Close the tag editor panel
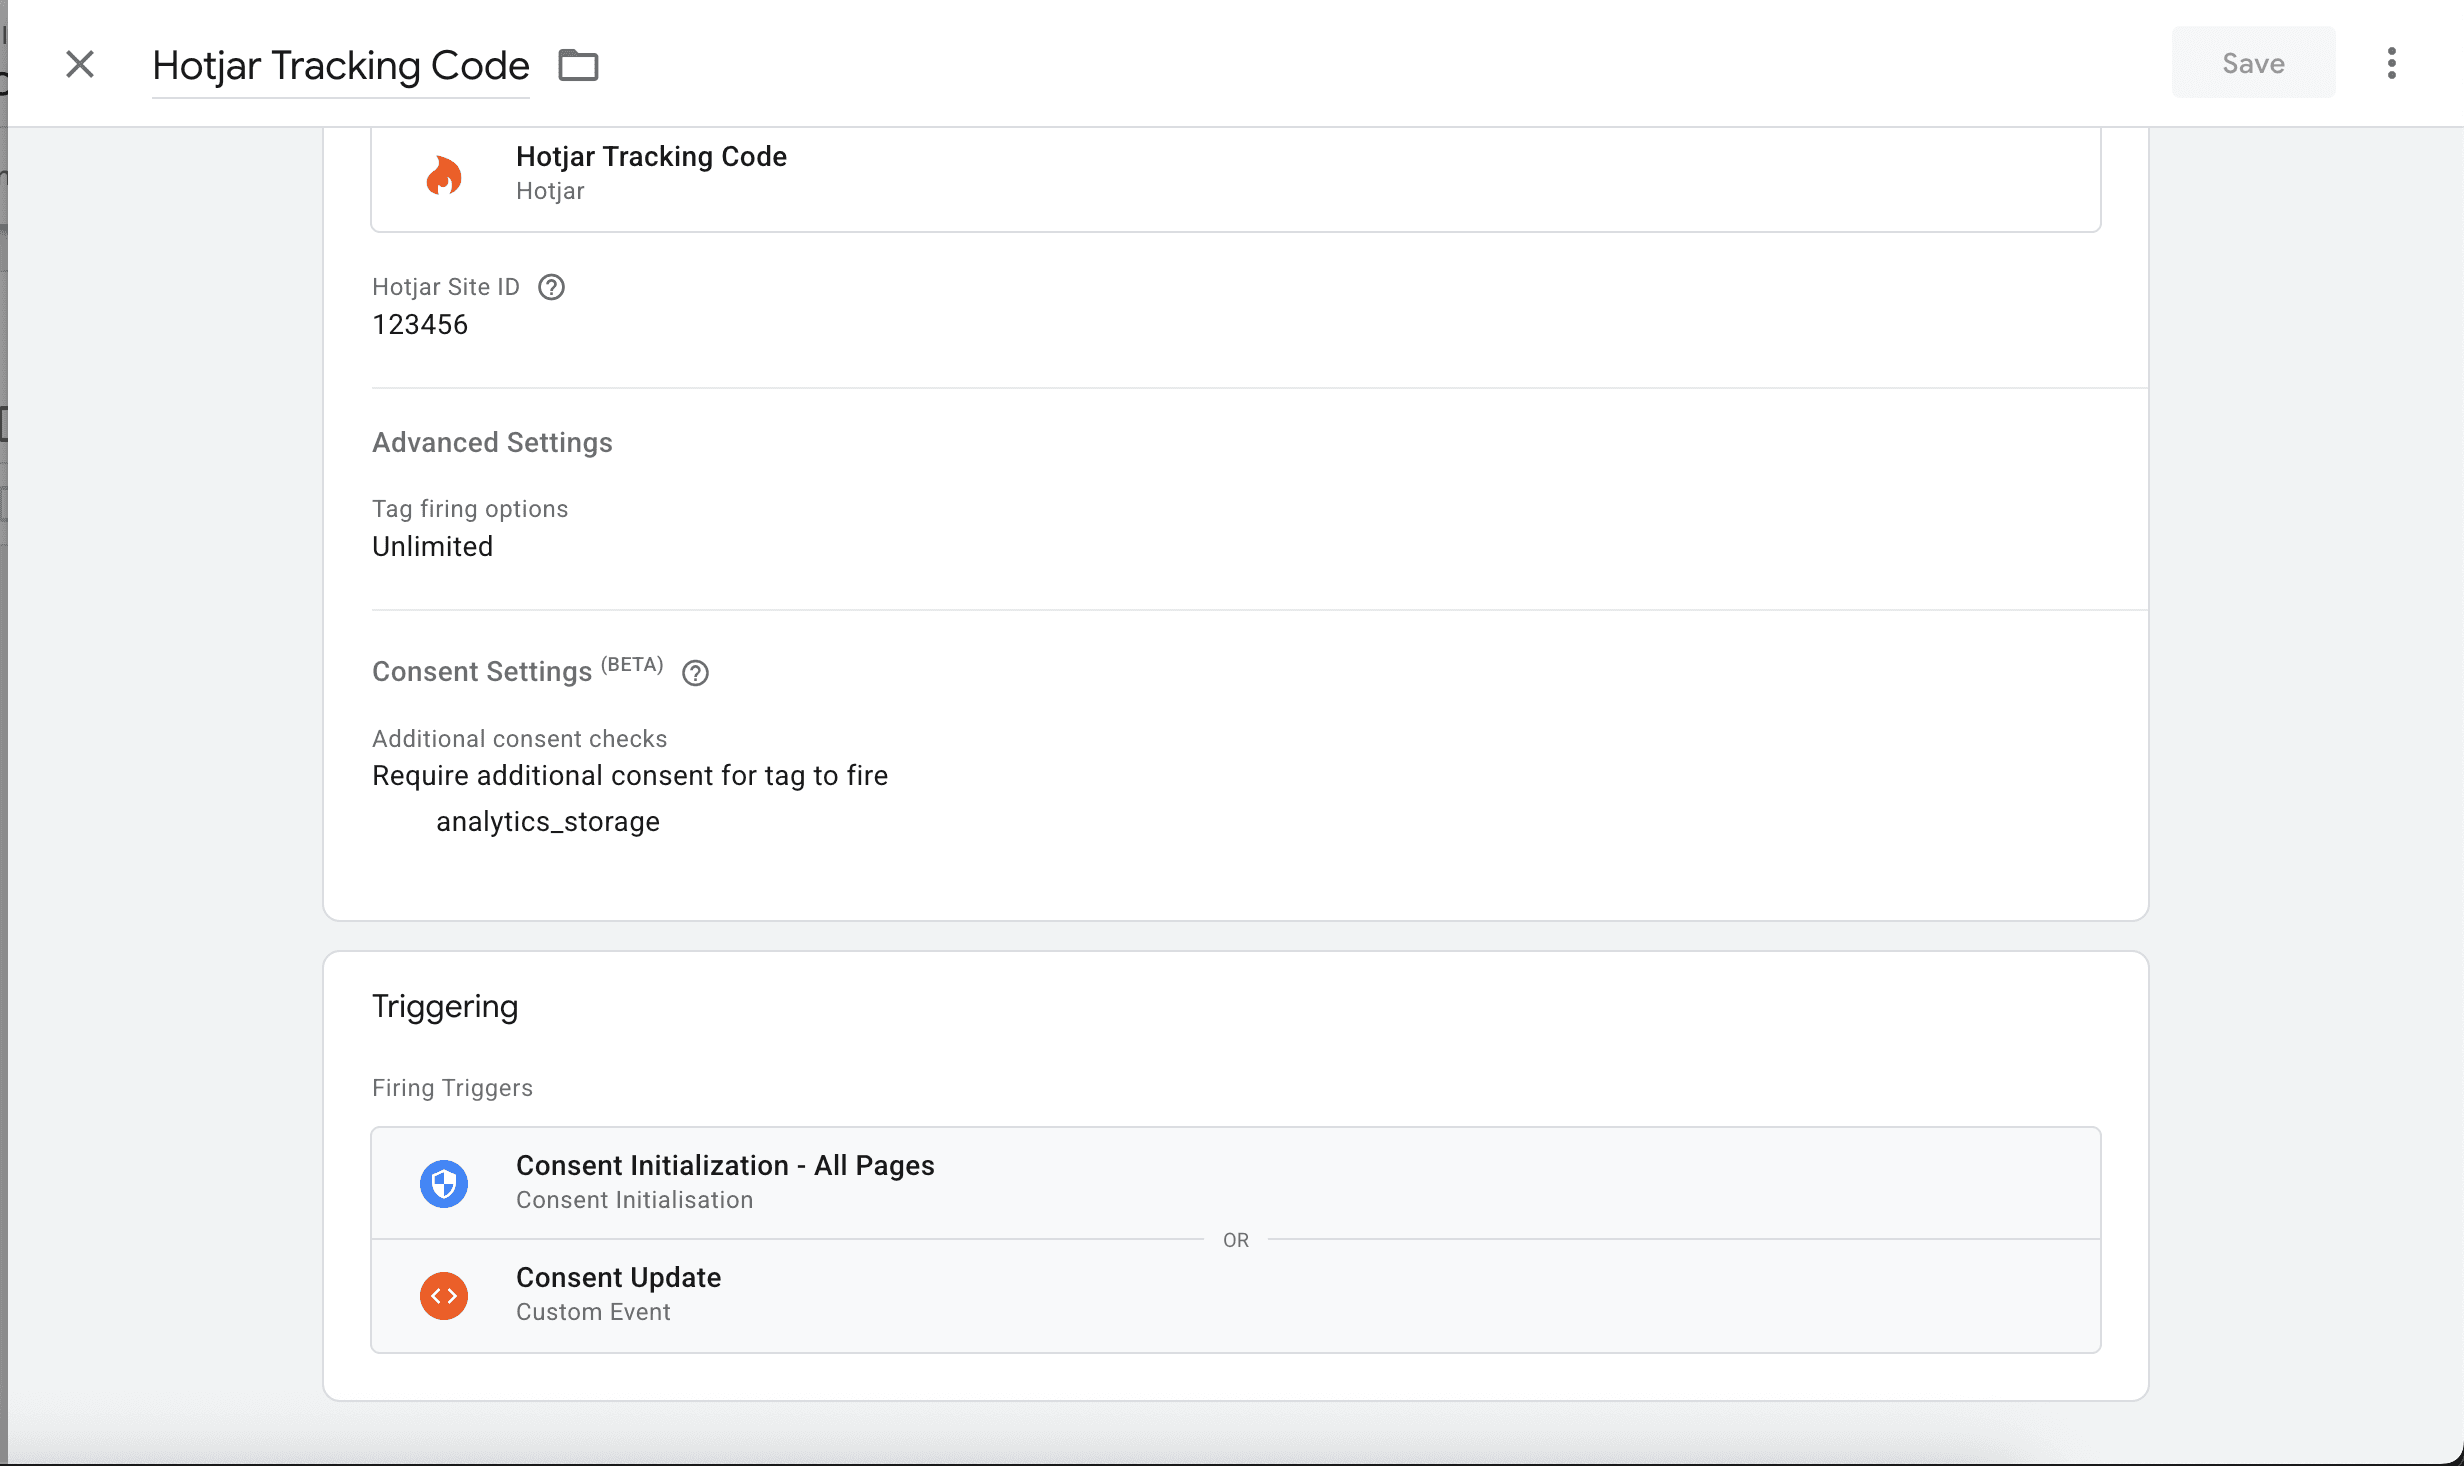Screen dimensions: 2464x1466 click(80, 64)
